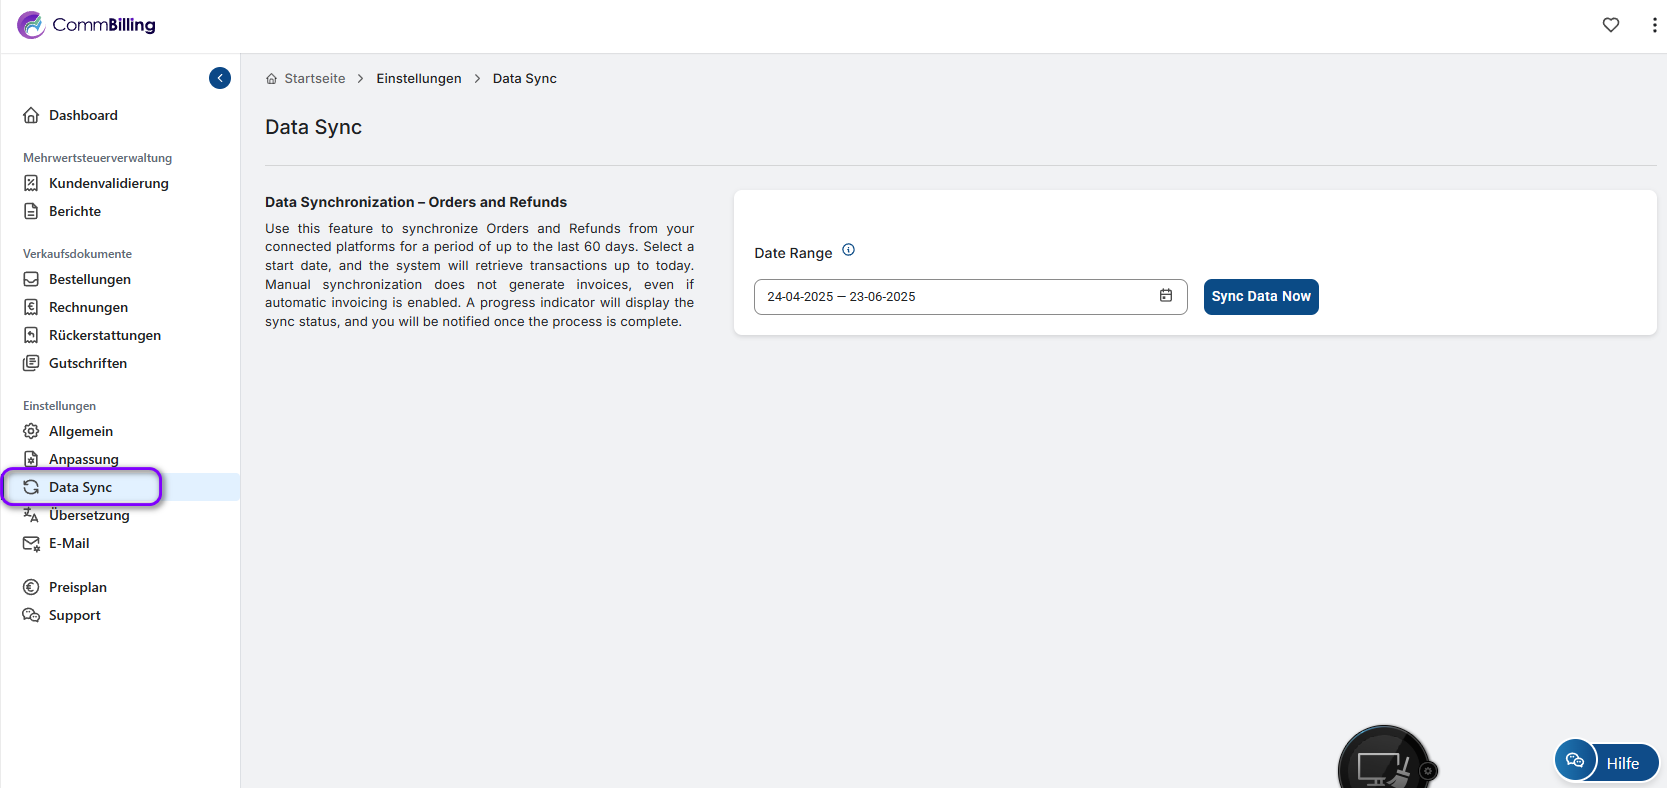Open the Hilfe chat widget
Image resolution: width=1667 pixels, height=788 pixels.
pos(1606,762)
